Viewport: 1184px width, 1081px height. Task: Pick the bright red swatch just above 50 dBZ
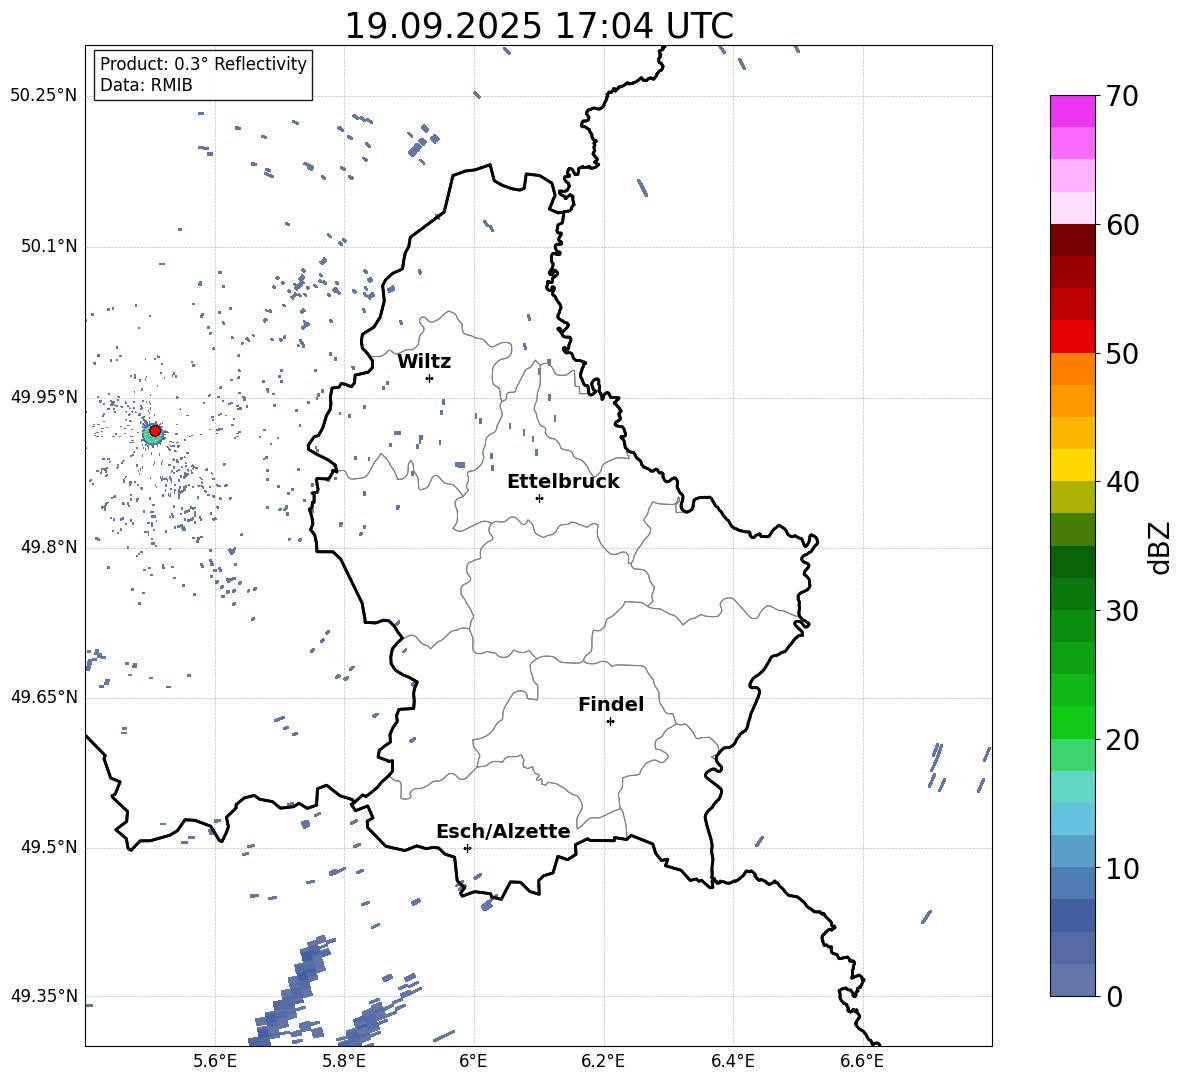pos(1073,337)
